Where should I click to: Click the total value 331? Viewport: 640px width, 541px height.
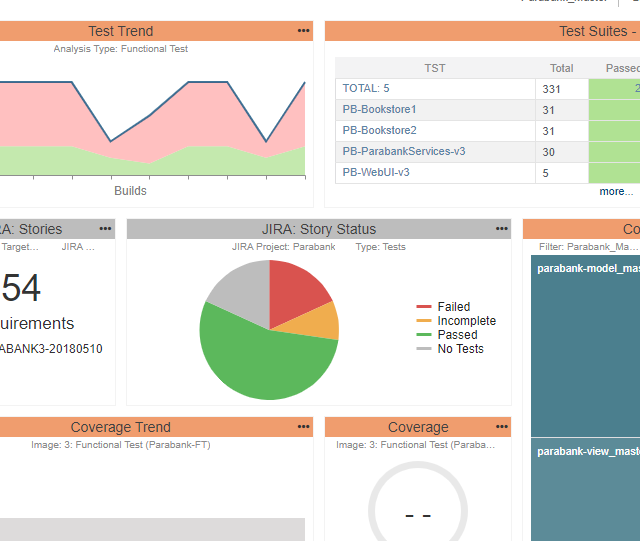coord(551,89)
